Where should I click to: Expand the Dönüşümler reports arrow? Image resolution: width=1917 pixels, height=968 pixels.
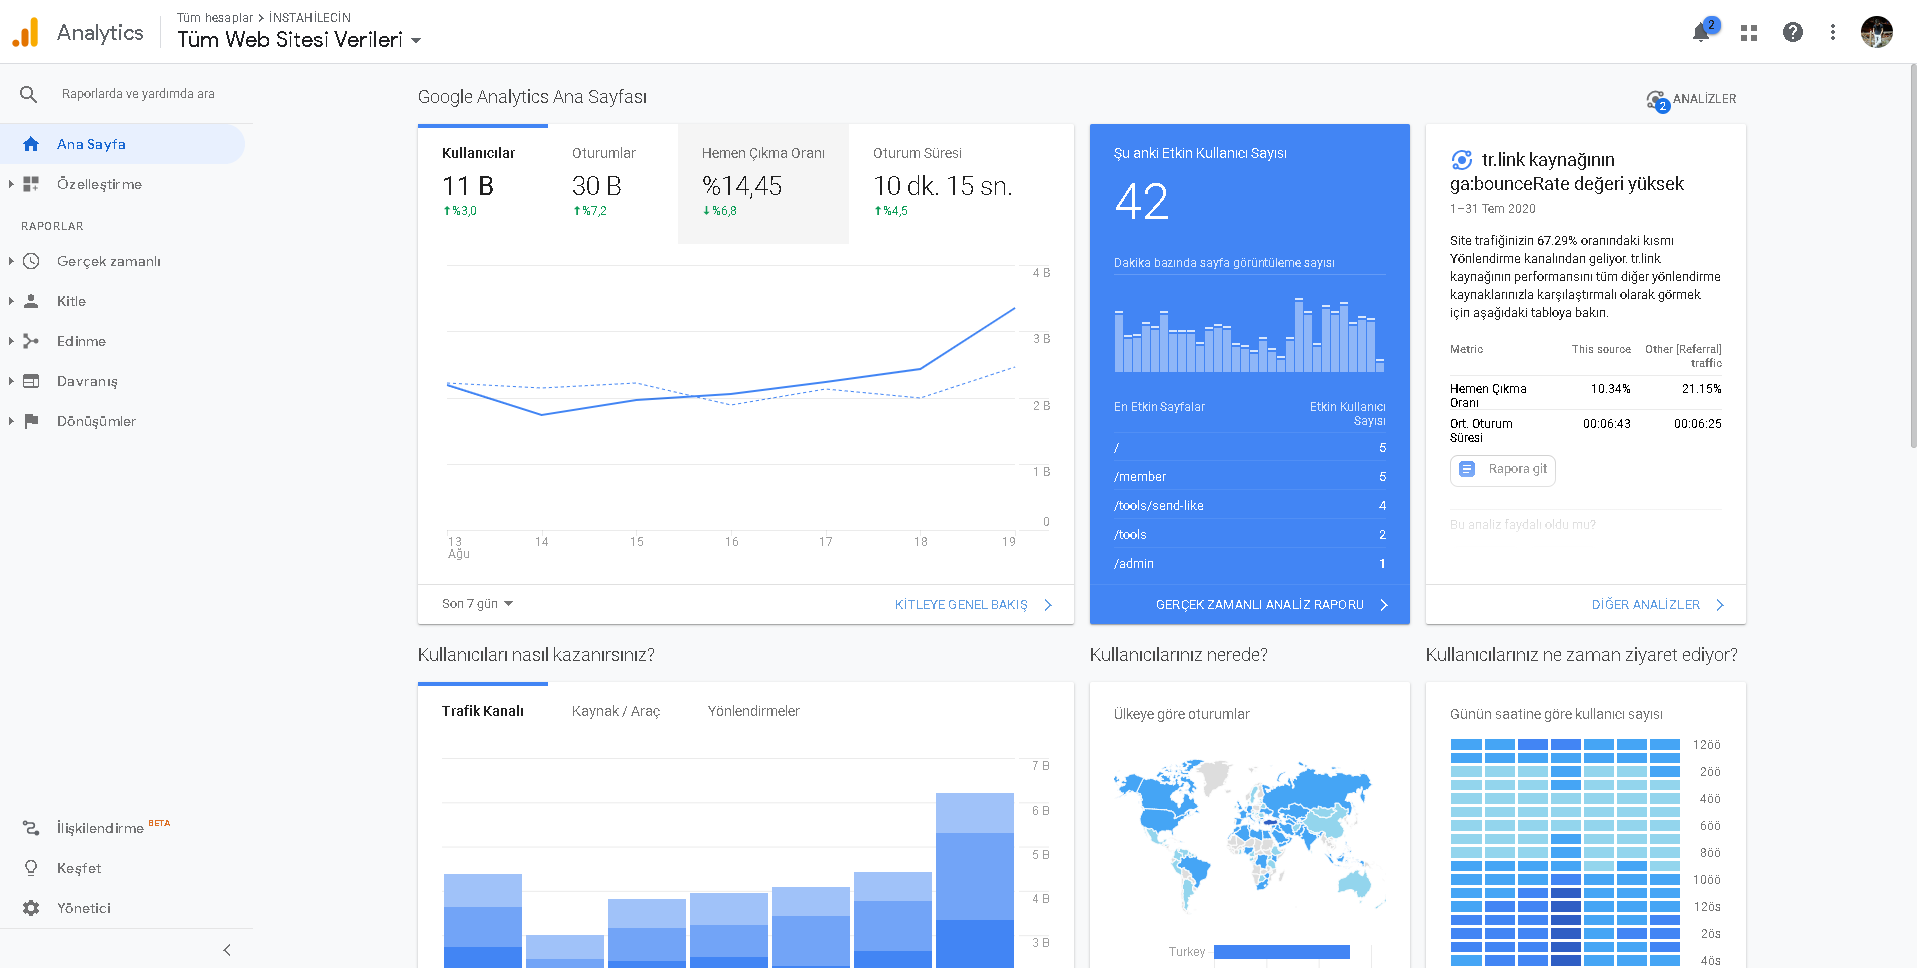coord(11,421)
